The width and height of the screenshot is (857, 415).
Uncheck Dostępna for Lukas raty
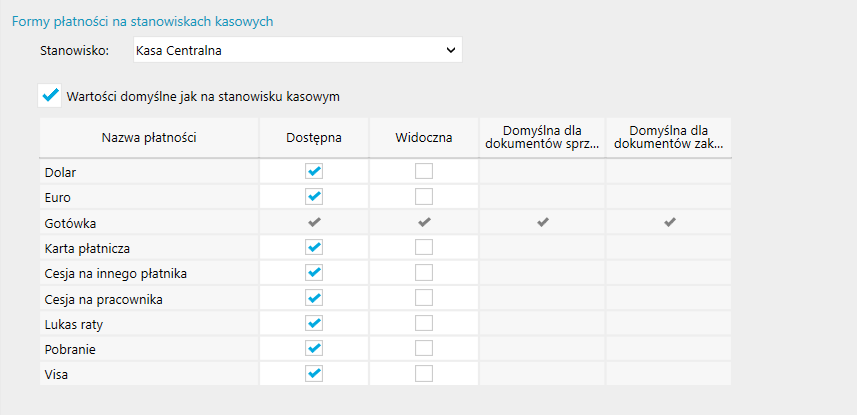pyautogui.click(x=314, y=323)
